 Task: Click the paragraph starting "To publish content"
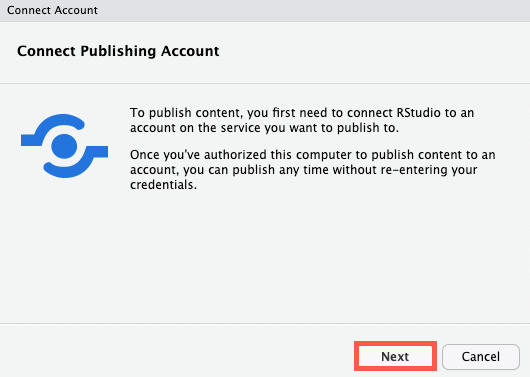click(302, 120)
